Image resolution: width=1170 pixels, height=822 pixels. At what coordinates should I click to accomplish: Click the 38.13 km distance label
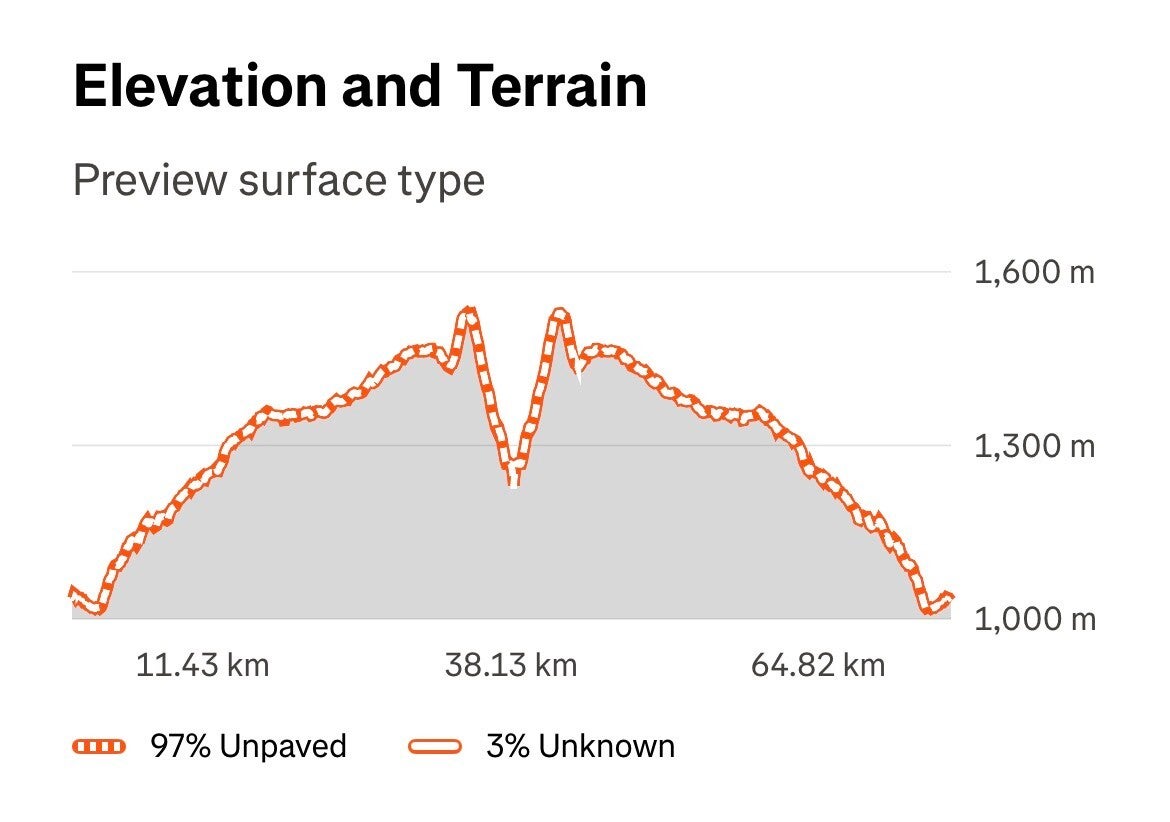click(511, 665)
